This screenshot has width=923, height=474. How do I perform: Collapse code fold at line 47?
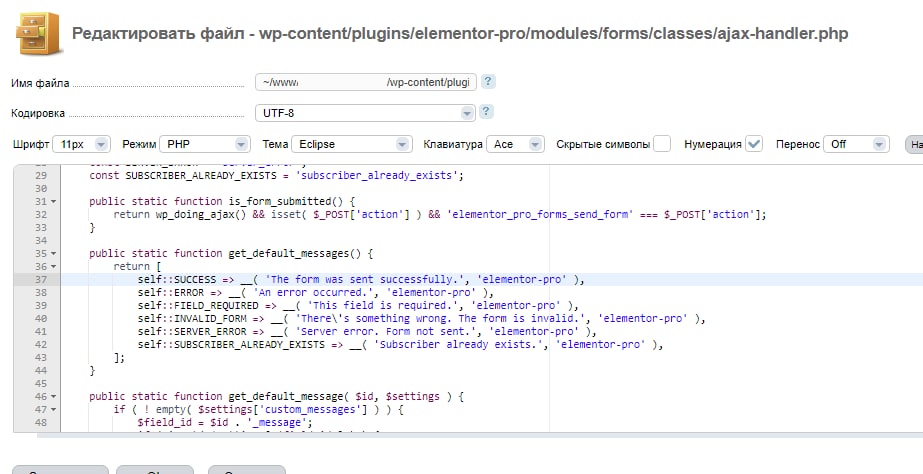coord(54,409)
